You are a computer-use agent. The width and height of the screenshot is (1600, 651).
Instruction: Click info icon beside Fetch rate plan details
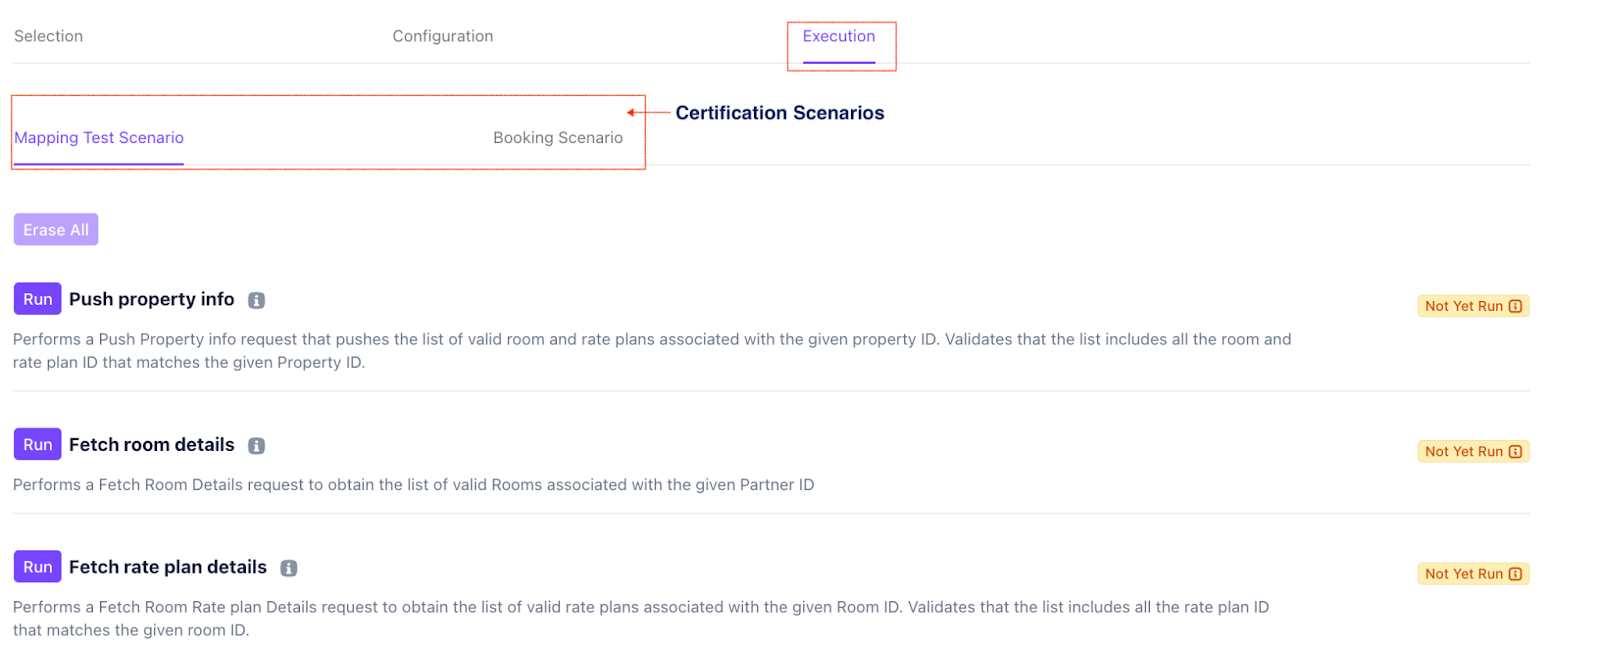pyautogui.click(x=289, y=568)
